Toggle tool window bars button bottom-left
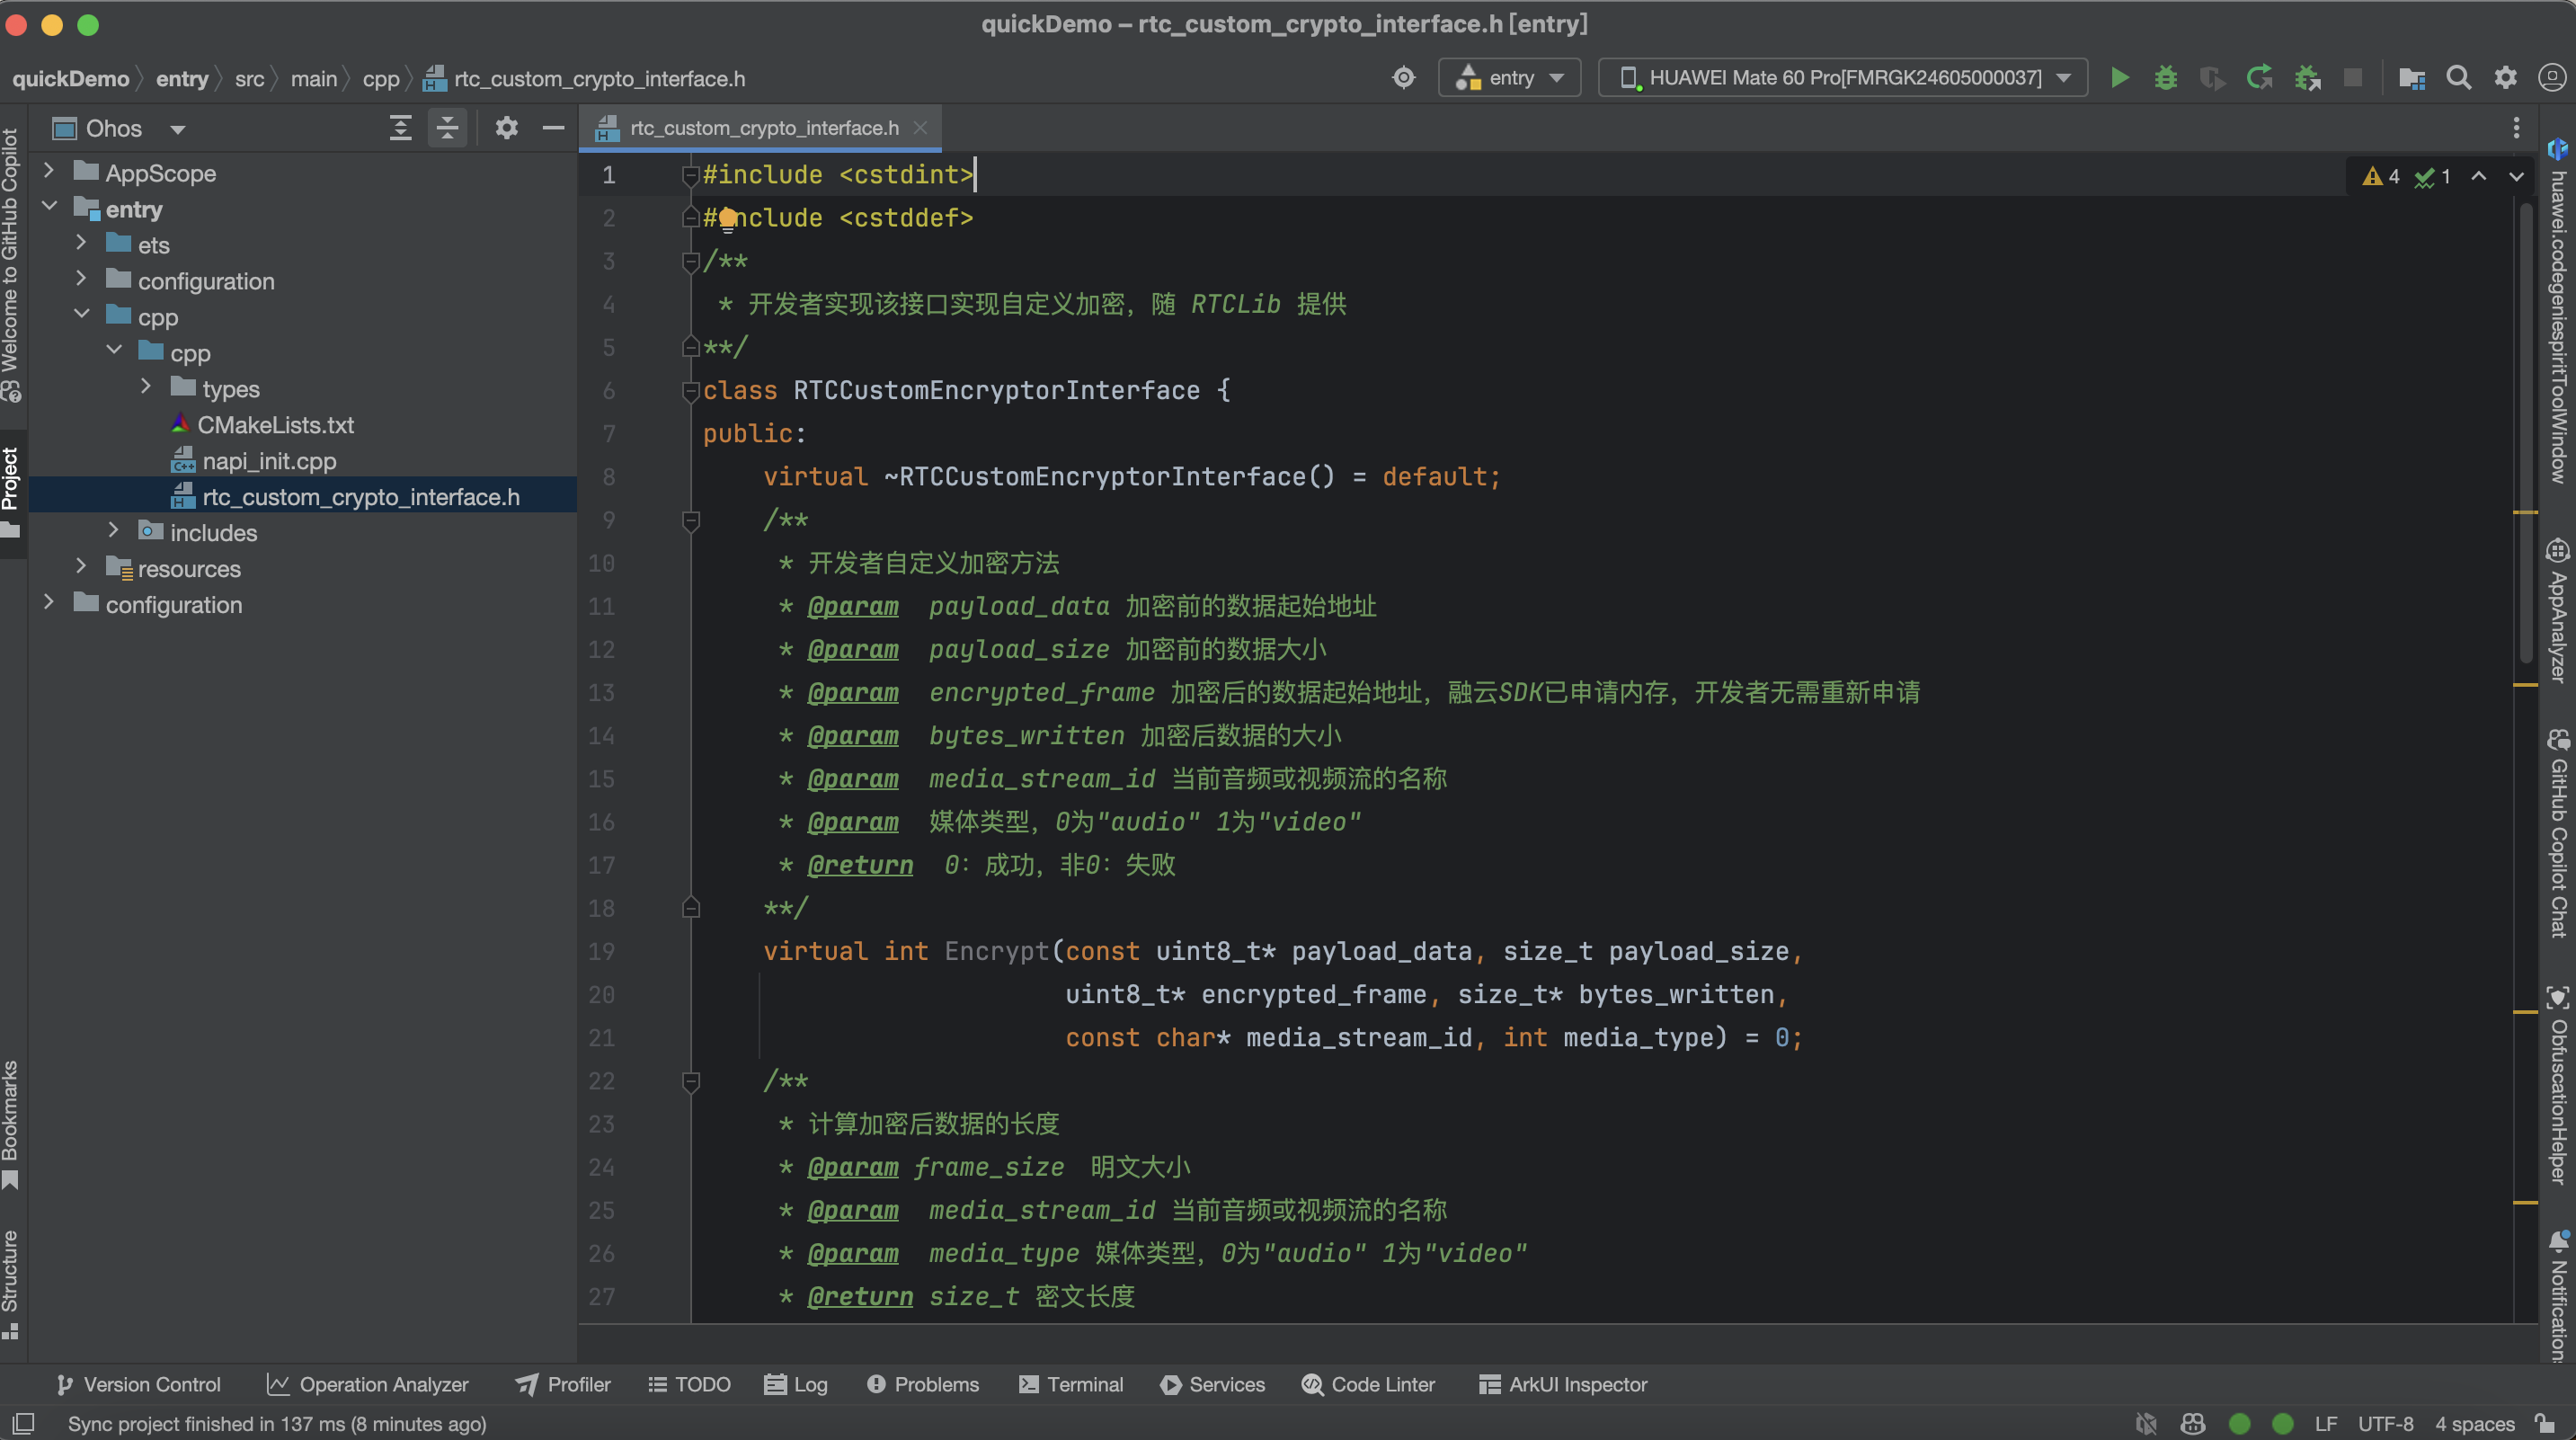Image resolution: width=2576 pixels, height=1440 pixels. [23, 1423]
